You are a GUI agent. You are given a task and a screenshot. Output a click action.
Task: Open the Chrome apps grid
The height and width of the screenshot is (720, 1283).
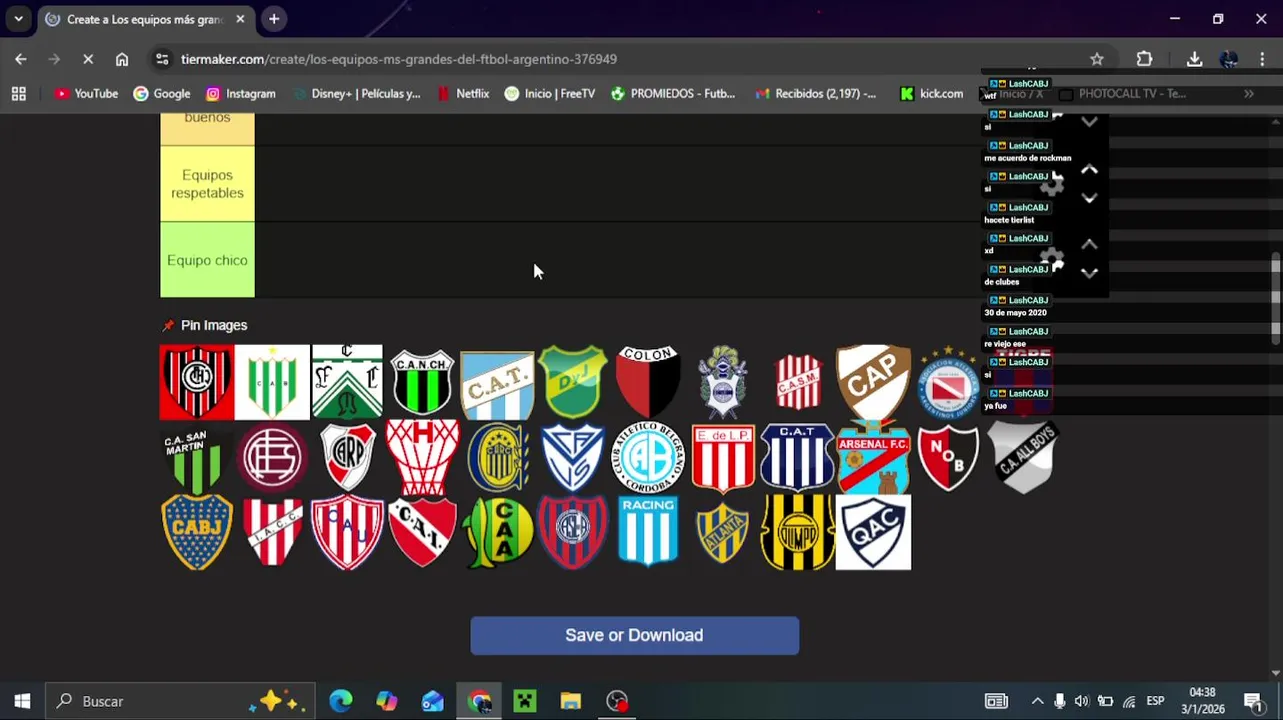click(18, 93)
